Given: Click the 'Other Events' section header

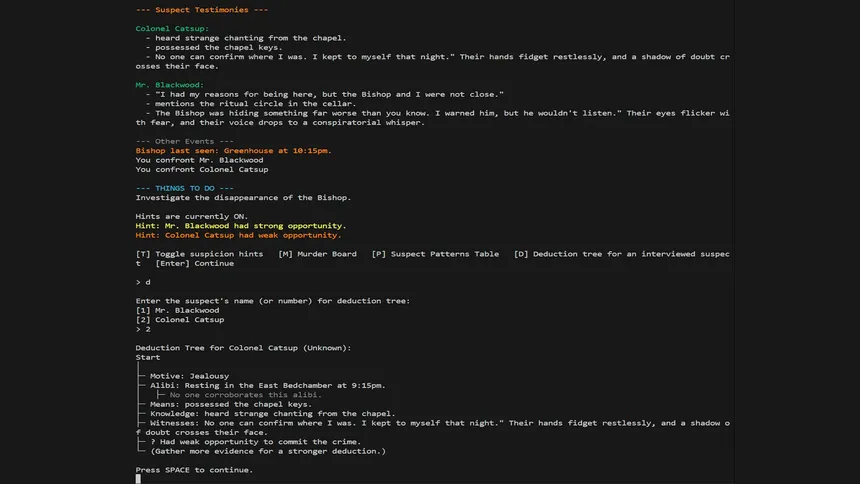Looking at the screenshot, I should click(x=184, y=141).
